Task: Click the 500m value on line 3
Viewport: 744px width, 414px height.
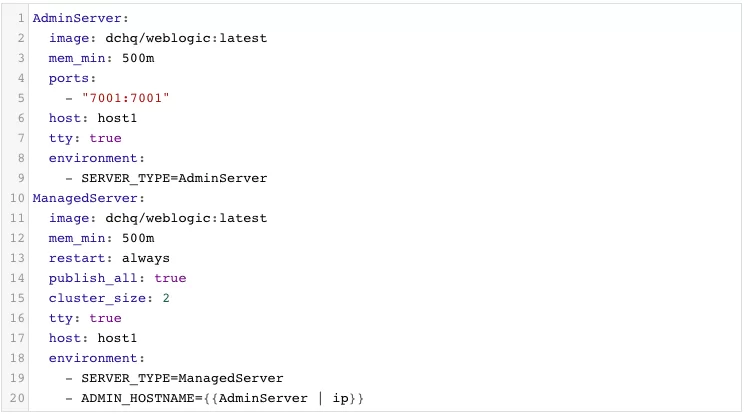Action: pyautogui.click(x=138, y=58)
